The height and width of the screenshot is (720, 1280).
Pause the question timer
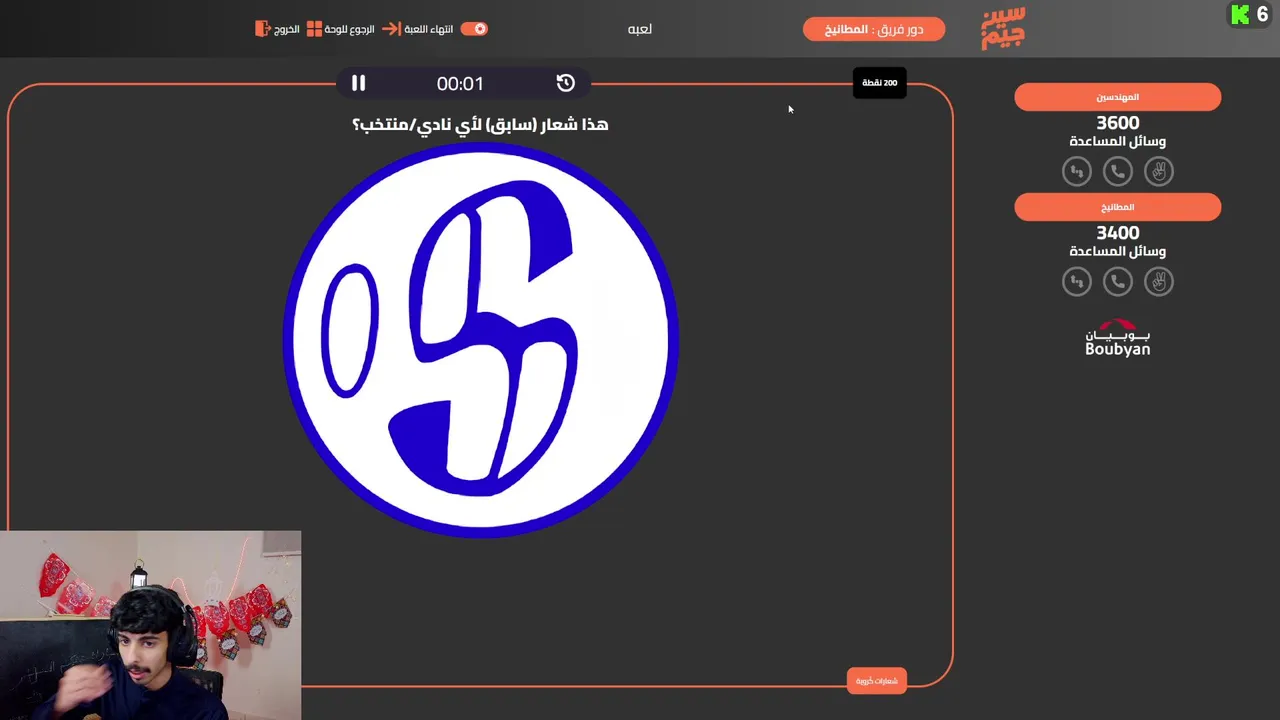[358, 83]
